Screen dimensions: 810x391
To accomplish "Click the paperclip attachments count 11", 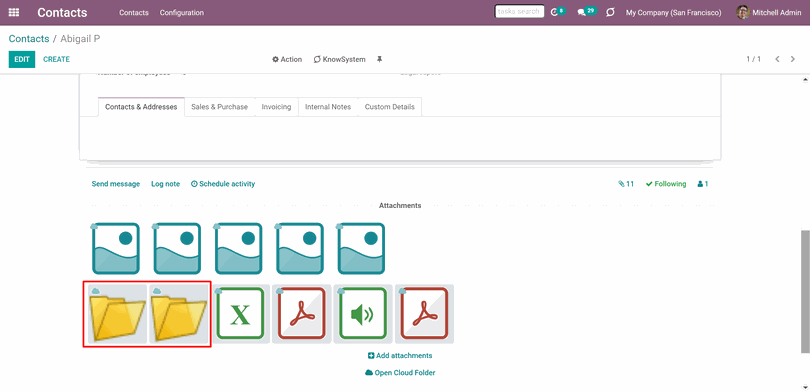I will 626,184.
